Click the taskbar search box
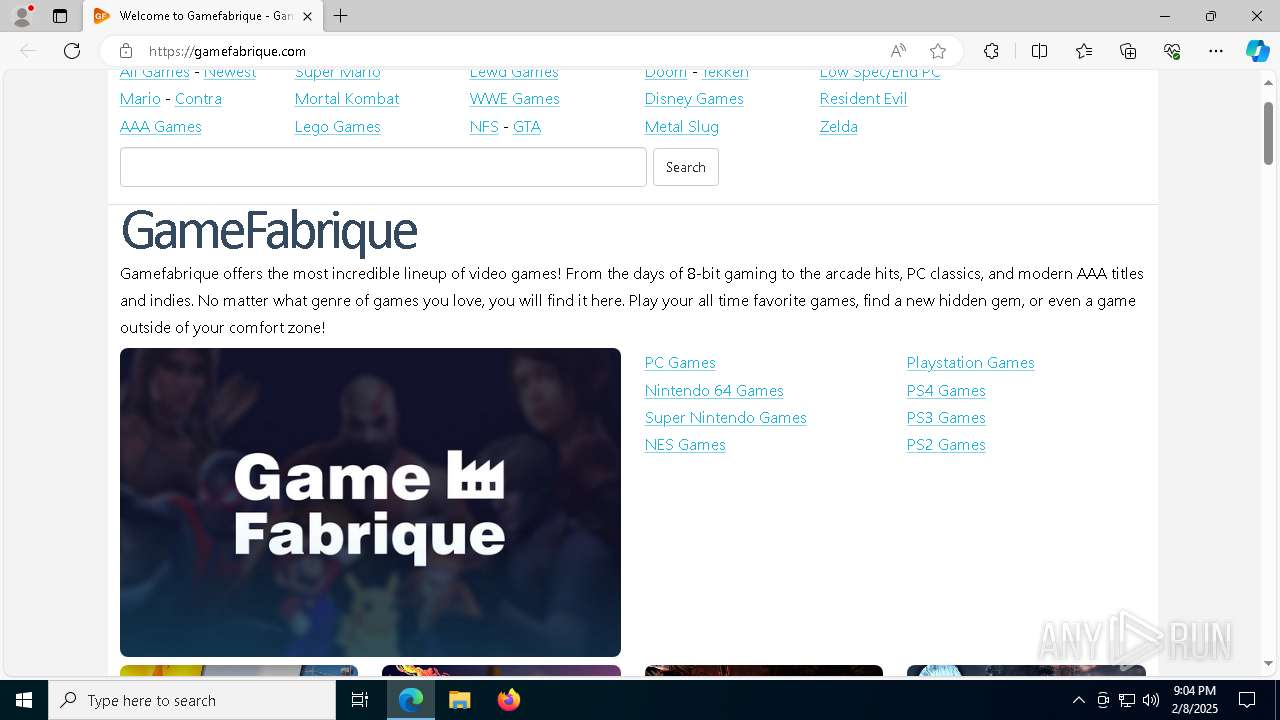 click(x=192, y=700)
